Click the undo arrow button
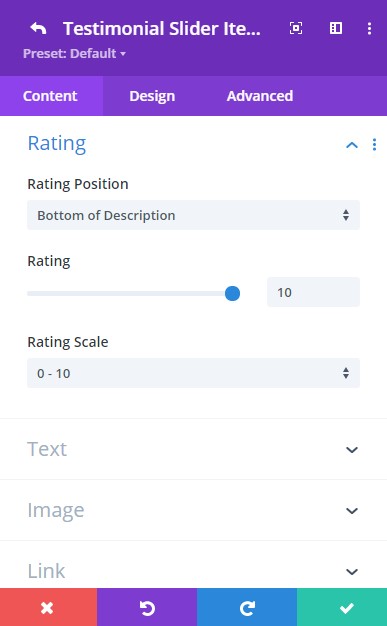 point(147,607)
